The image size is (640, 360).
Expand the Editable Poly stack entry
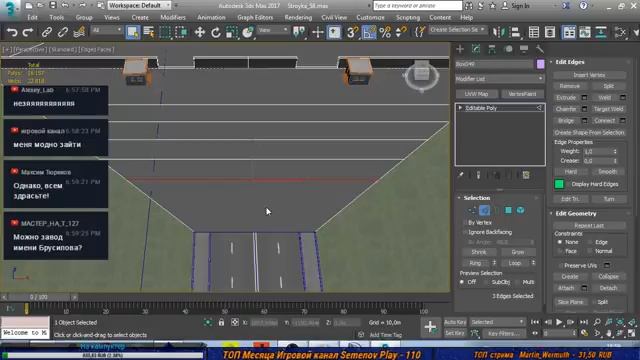tap(460, 108)
